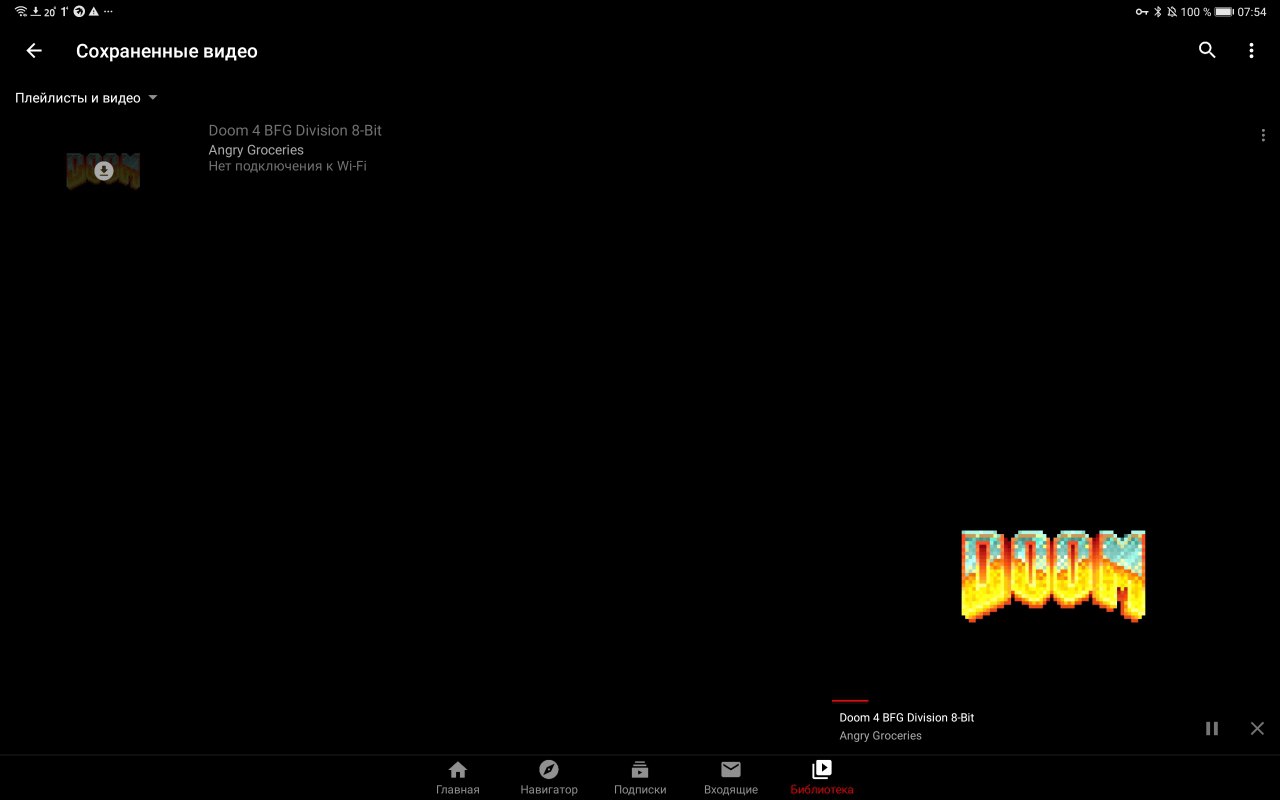Pause the miniplayer video
Screen dimensions: 1280x800
[1212, 728]
